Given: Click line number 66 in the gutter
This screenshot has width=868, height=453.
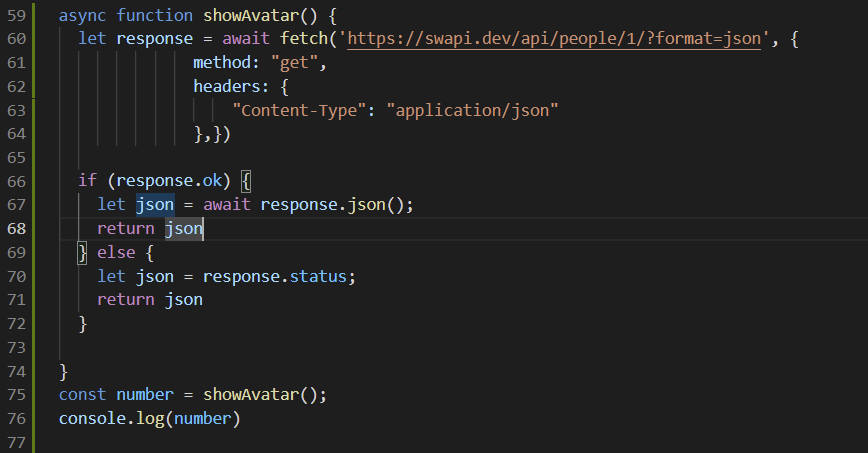Looking at the screenshot, I should [17, 181].
